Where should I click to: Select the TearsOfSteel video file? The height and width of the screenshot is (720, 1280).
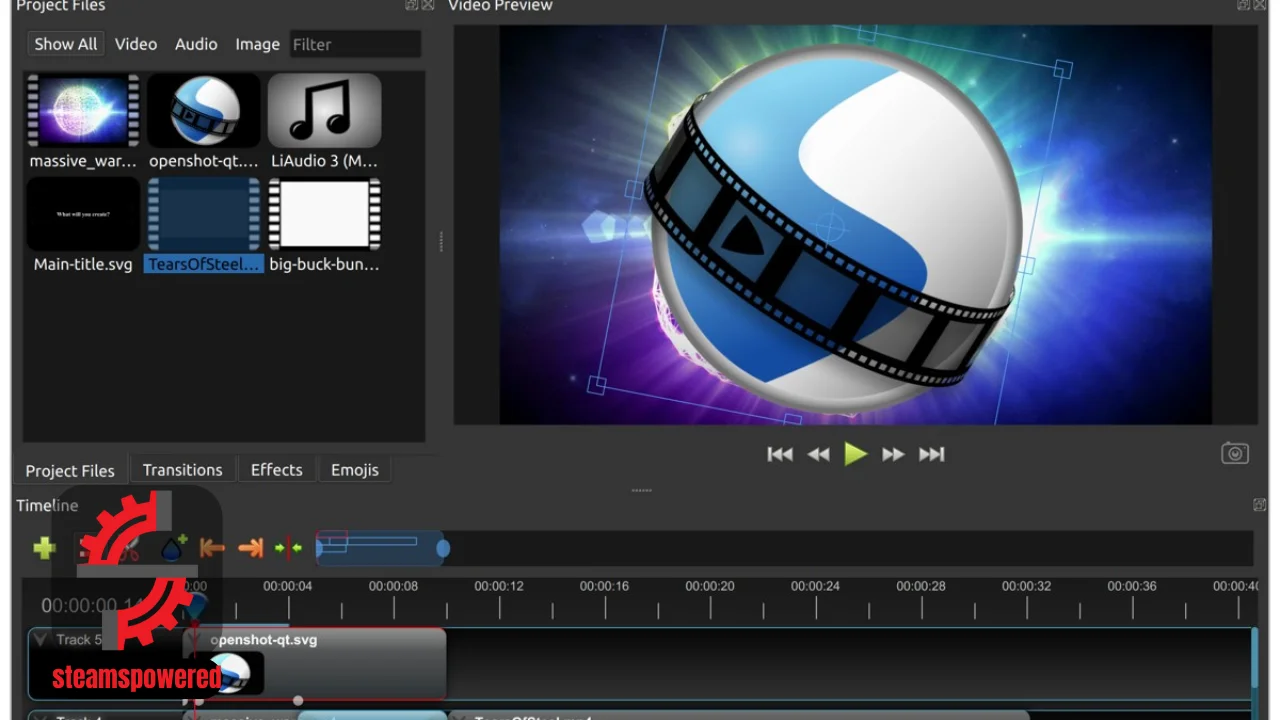(204, 225)
